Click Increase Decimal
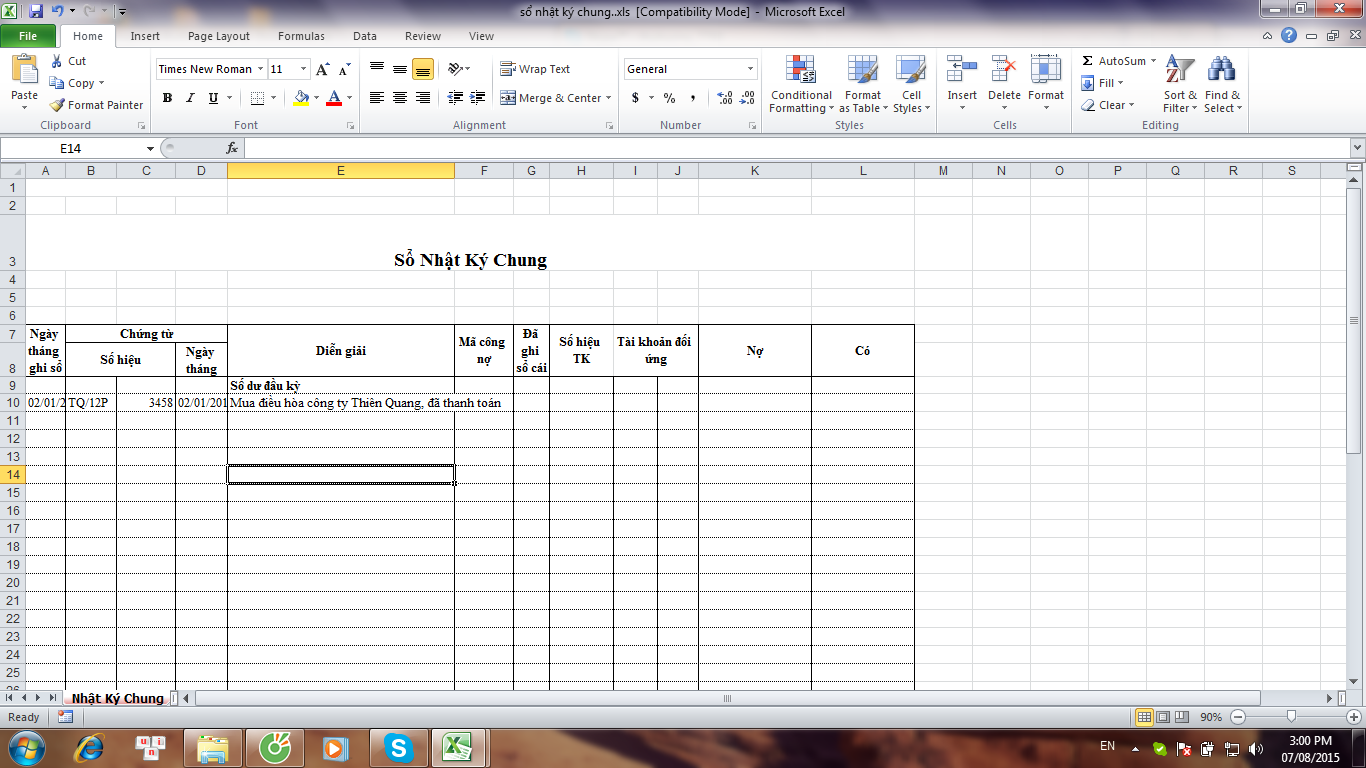The image size is (1366, 768). (725, 98)
